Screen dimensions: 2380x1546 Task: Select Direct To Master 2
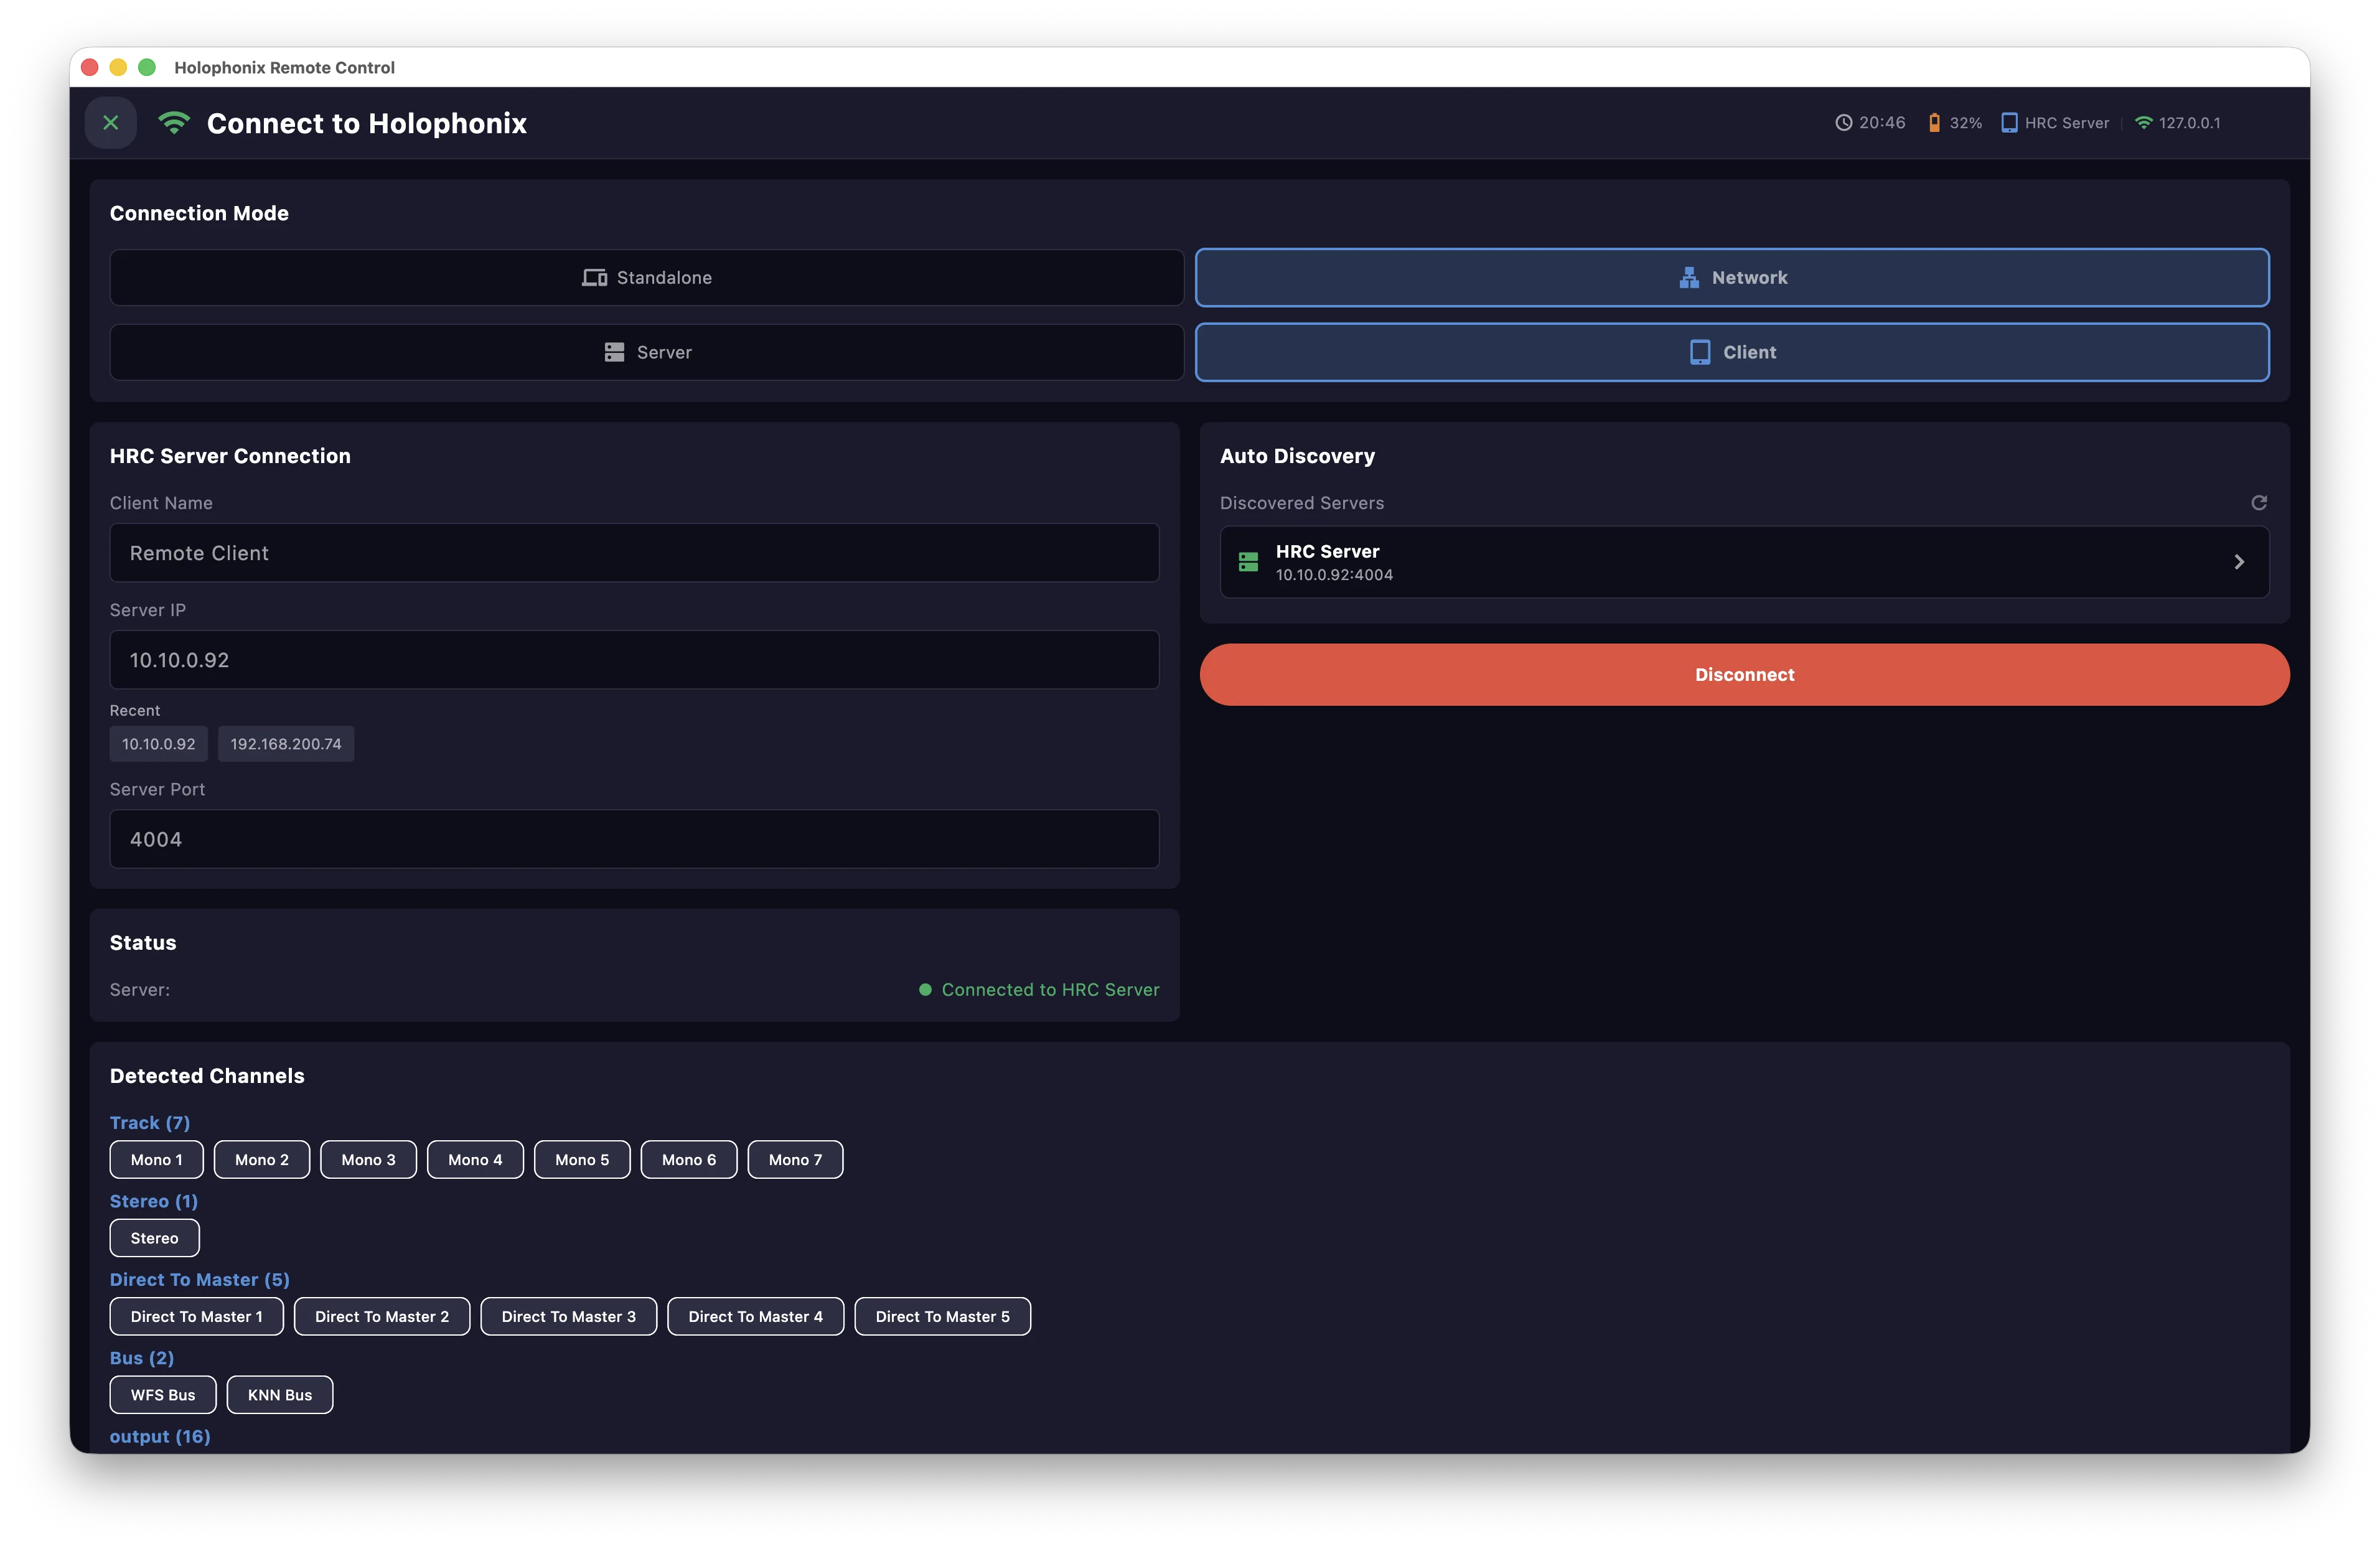click(382, 1317)
